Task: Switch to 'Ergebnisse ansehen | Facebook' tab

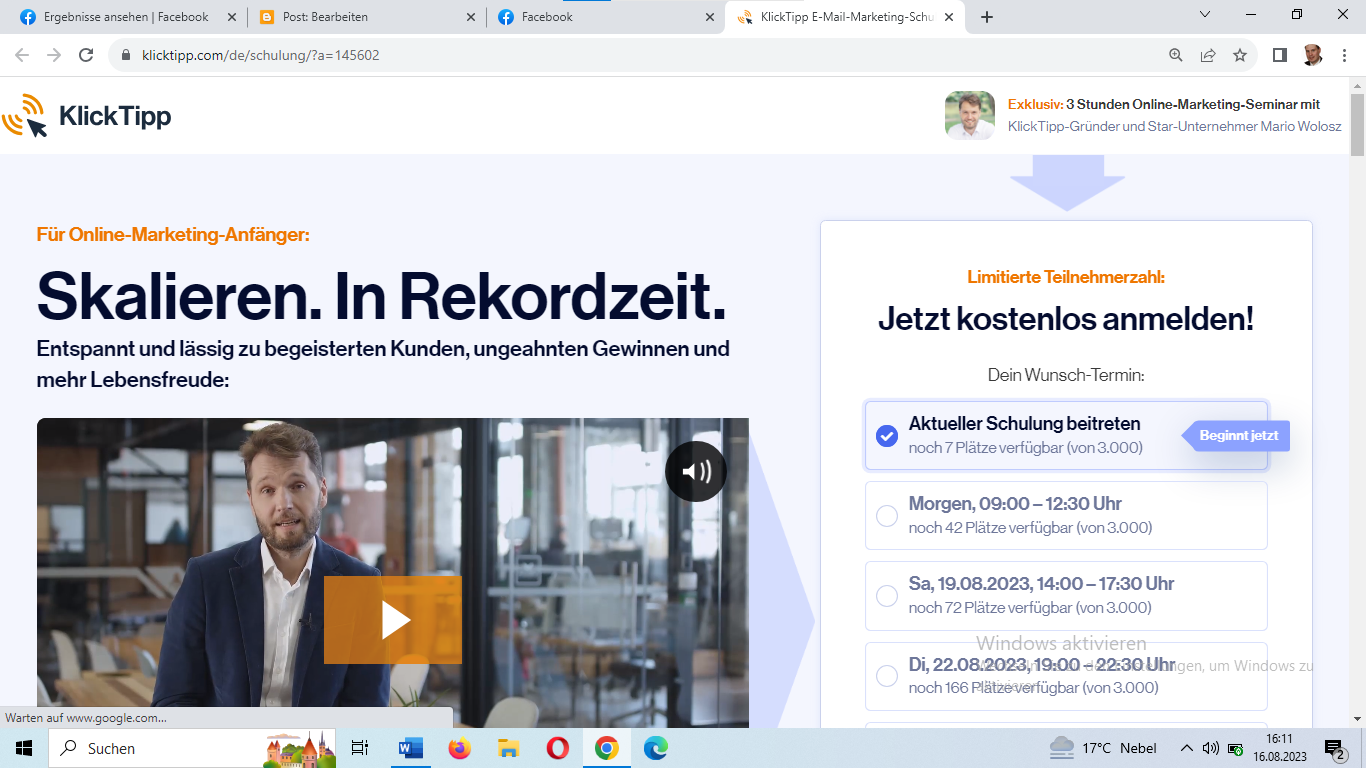Action: click(x=127, y=17)
